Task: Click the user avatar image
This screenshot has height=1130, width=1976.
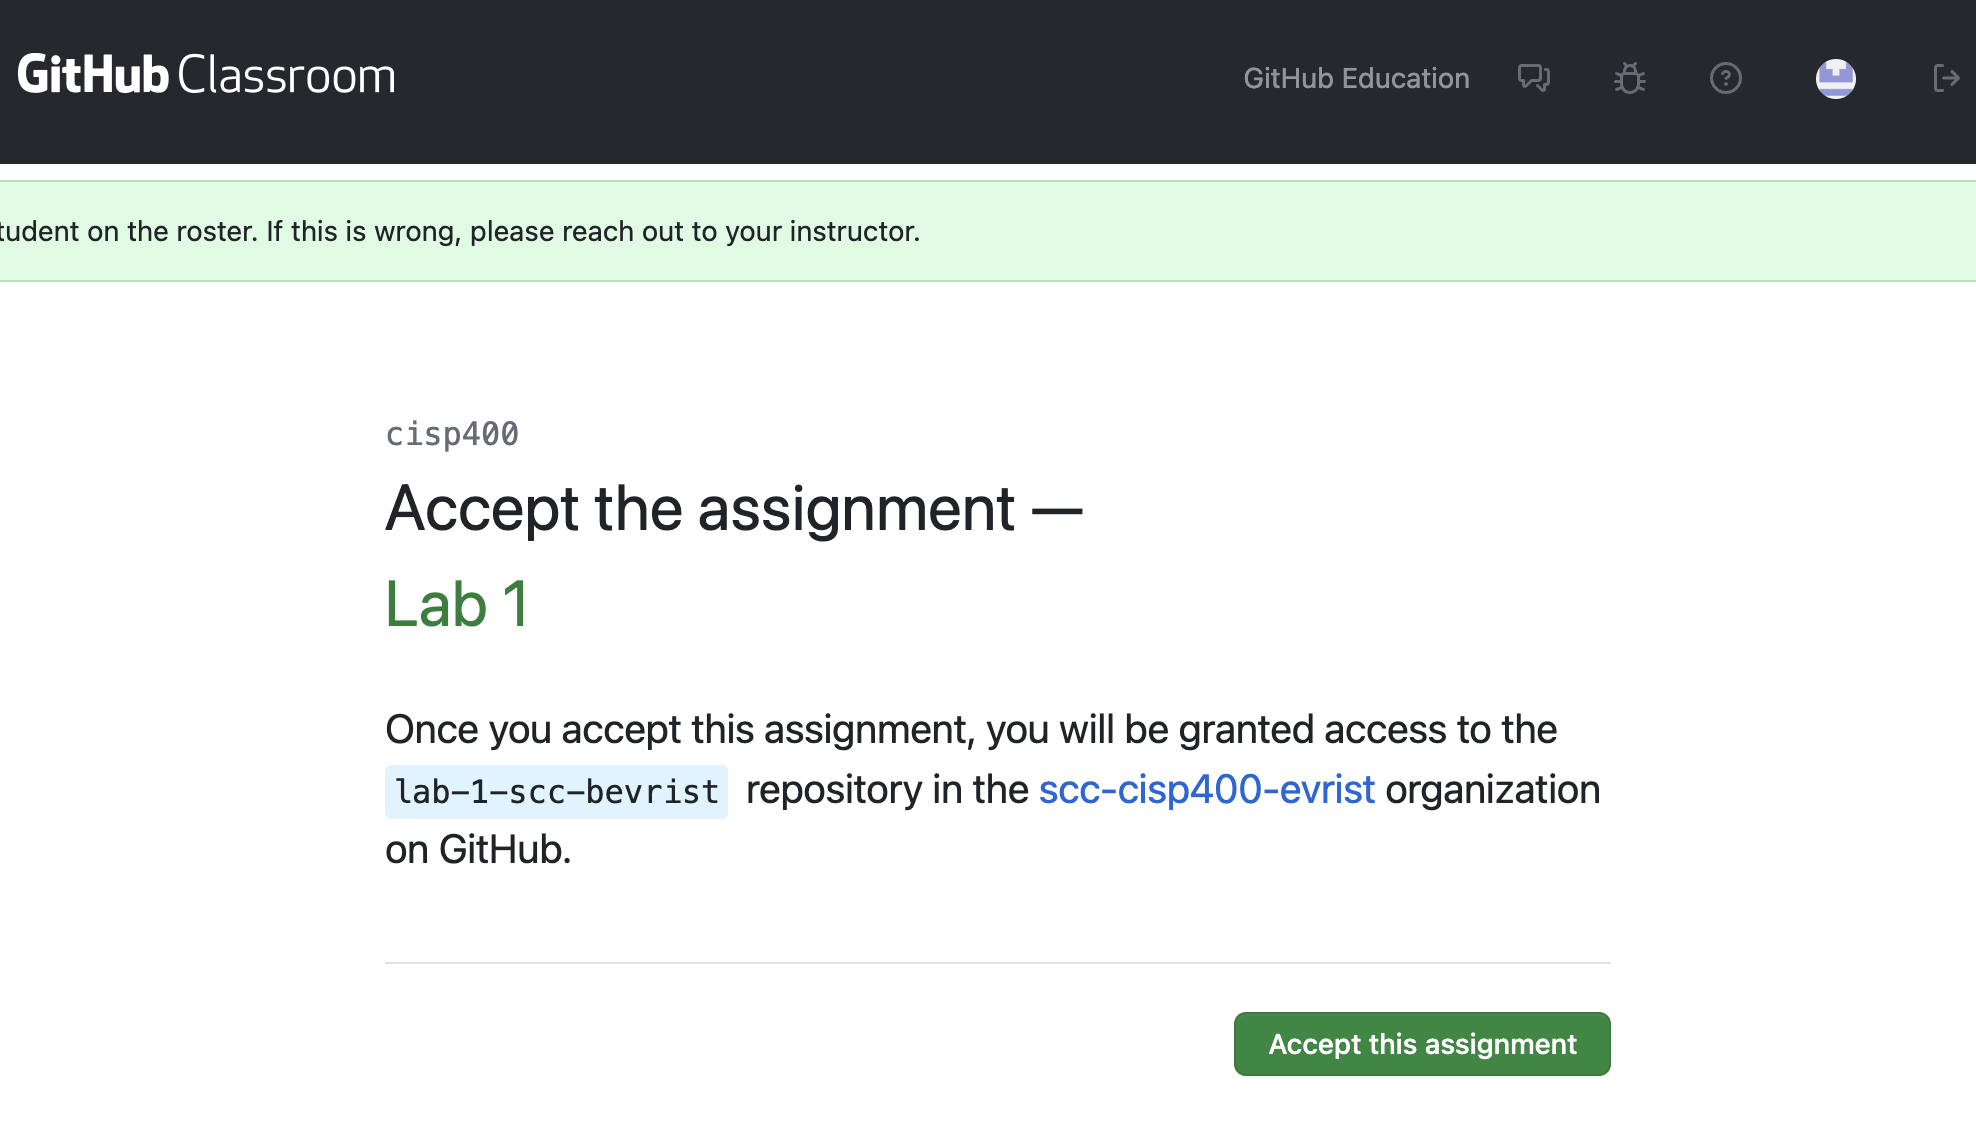Action: pyautogui.click(x=1835, y=78)
